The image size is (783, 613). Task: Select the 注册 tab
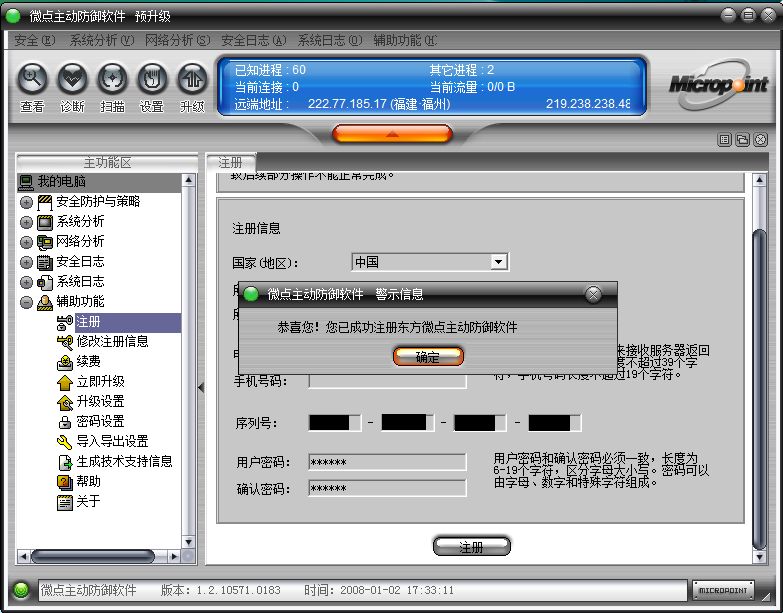tap(231, 162)
